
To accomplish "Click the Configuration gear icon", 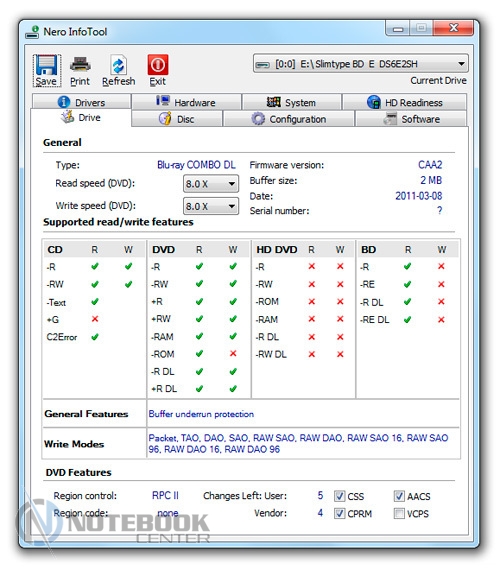I will [x=258, y=119].
